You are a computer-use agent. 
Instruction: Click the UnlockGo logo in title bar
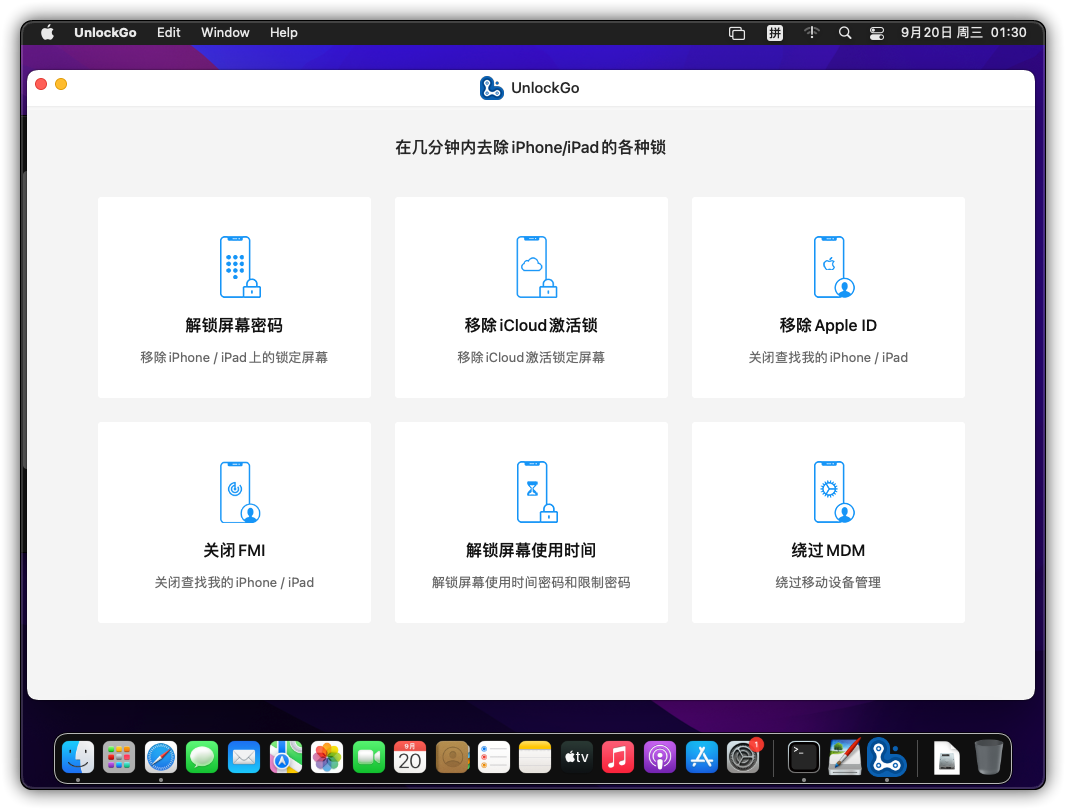click(x=492, y=88)
